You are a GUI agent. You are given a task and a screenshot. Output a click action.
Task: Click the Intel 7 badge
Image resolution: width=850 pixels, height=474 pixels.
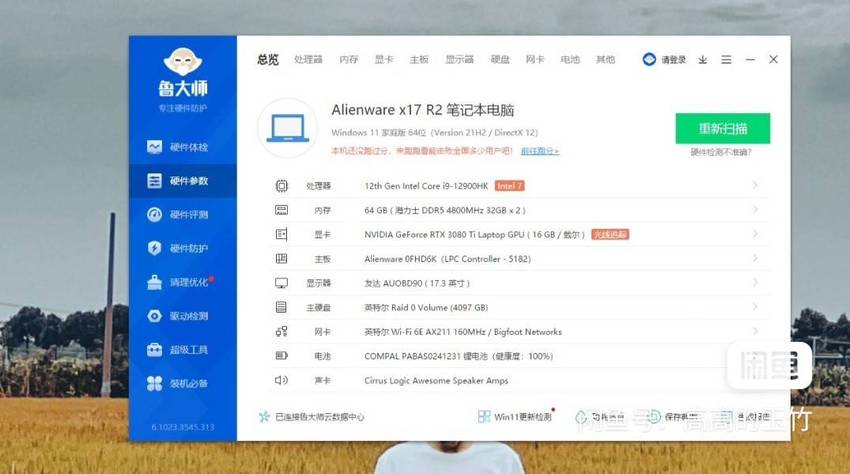pos(510,186)
